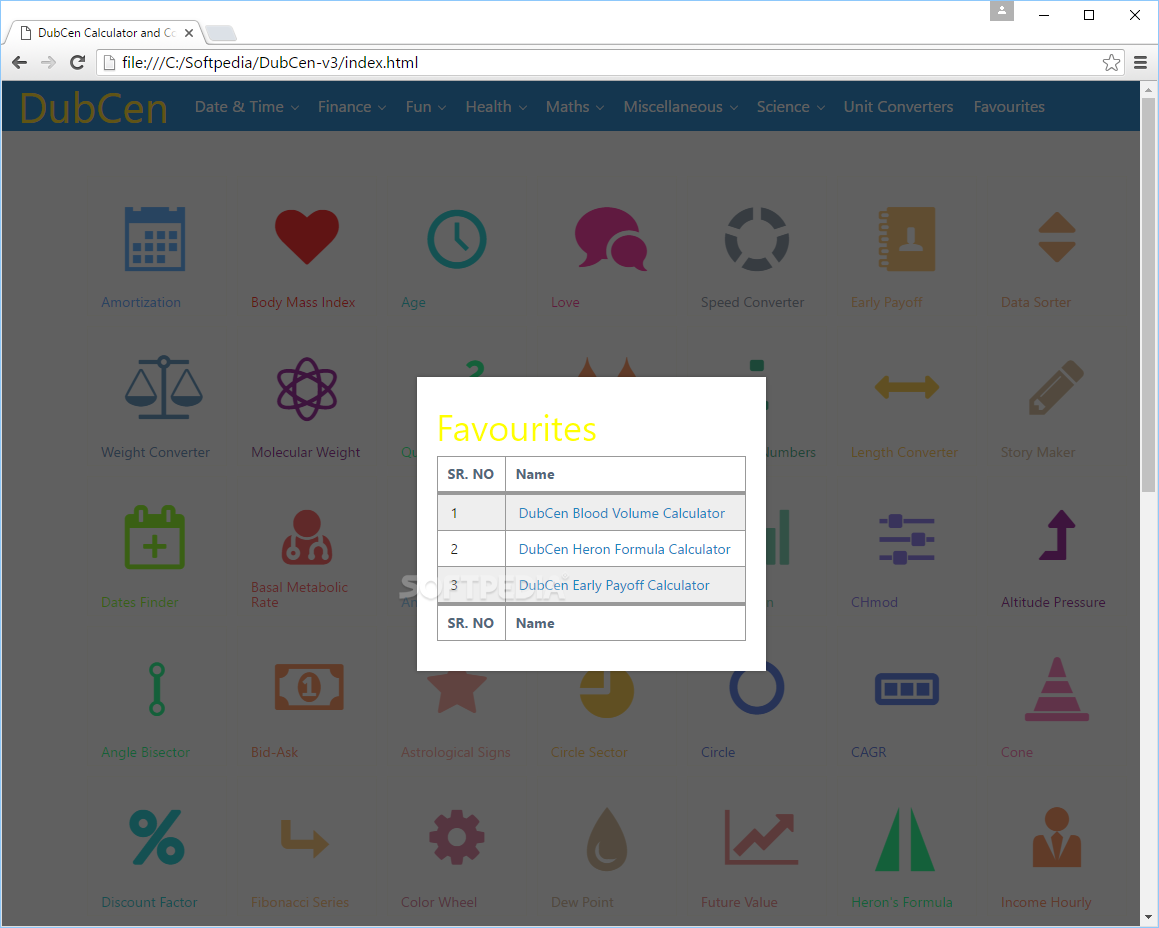Click the Future Value chart icon
This screenshot has width=1159, height=928.
click(x=761, y=837)
